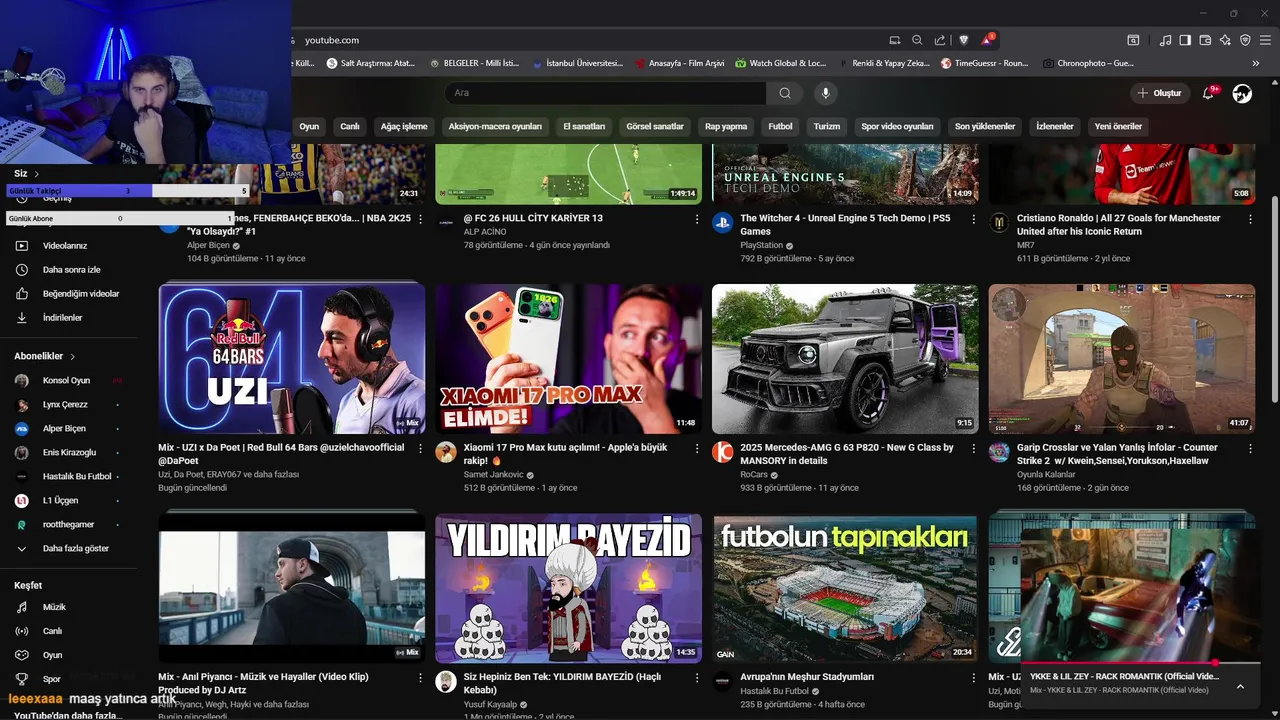Open RoCars channel avatar
Viewport: 1280px width, 720px height.
coord(722,452)
